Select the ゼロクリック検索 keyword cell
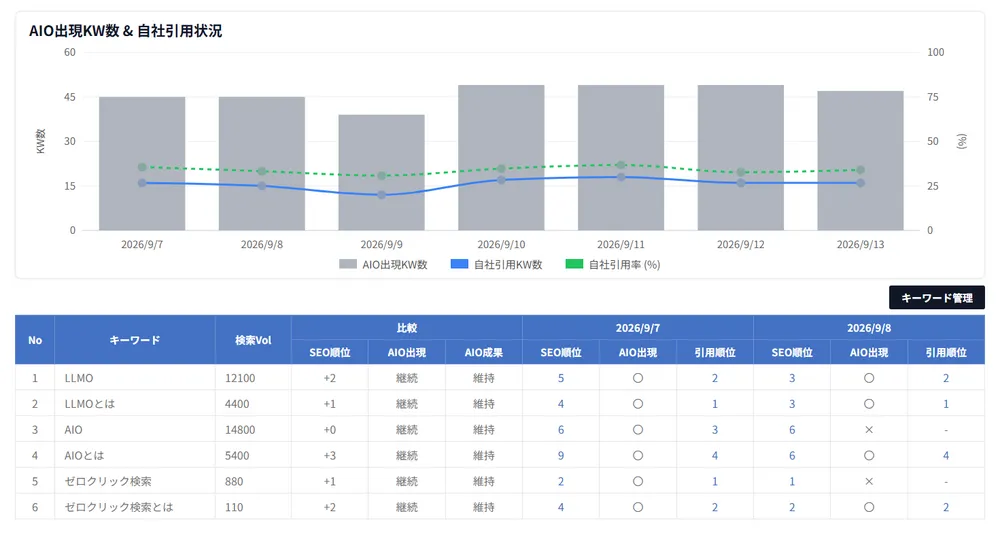Viewport: 1000px width, 535px height. pyautogui.click(x=135, y=481)
